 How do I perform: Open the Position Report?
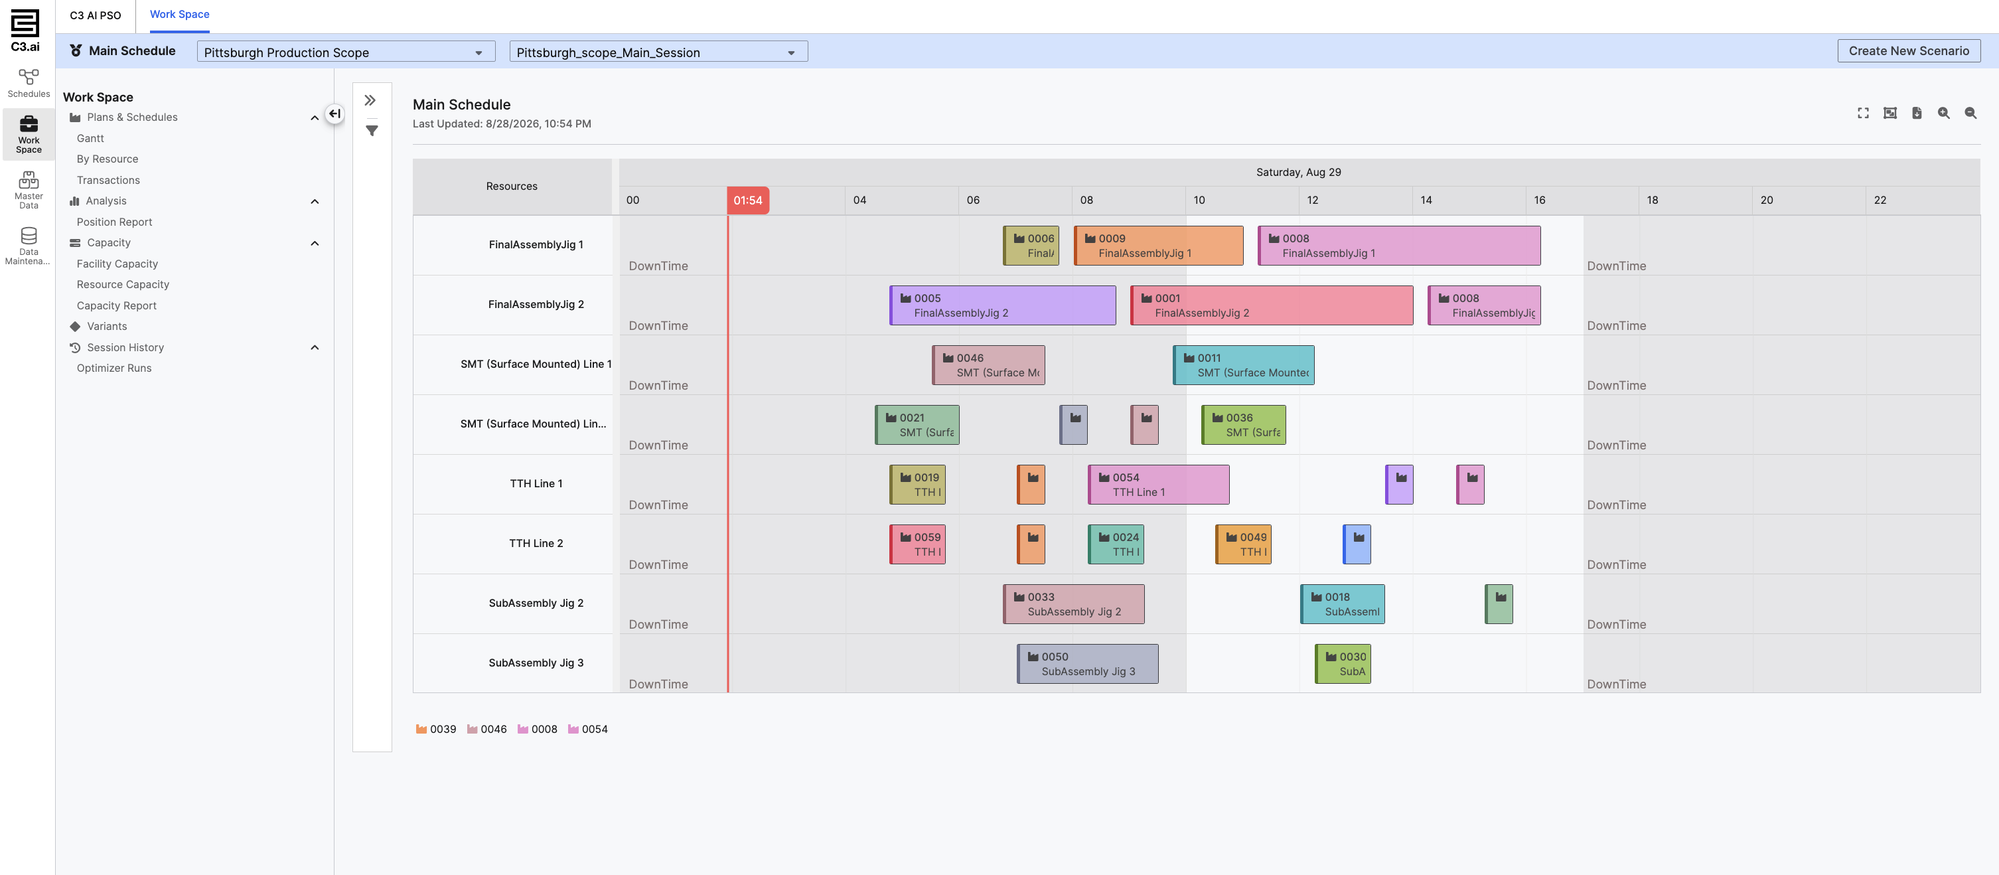[115, 223]
